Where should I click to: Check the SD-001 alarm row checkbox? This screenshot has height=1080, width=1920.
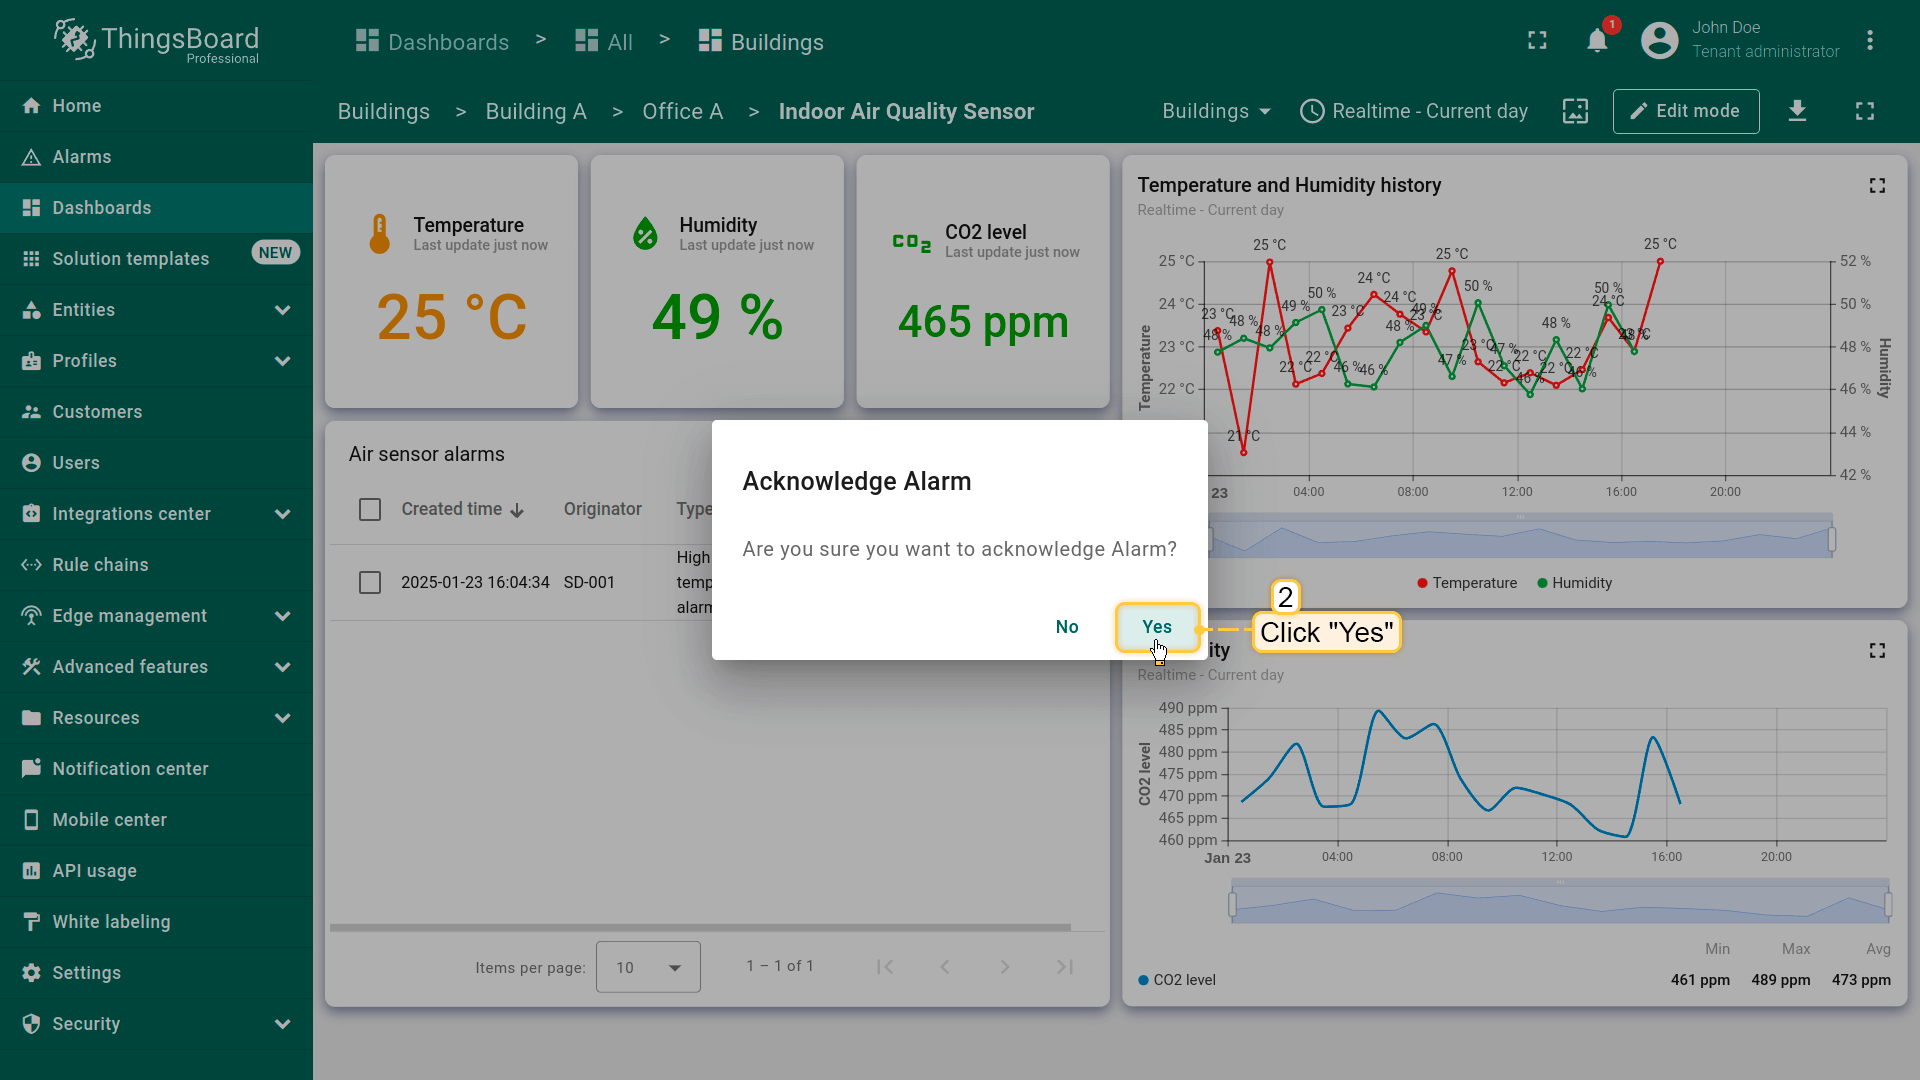(x=370, y=583)
